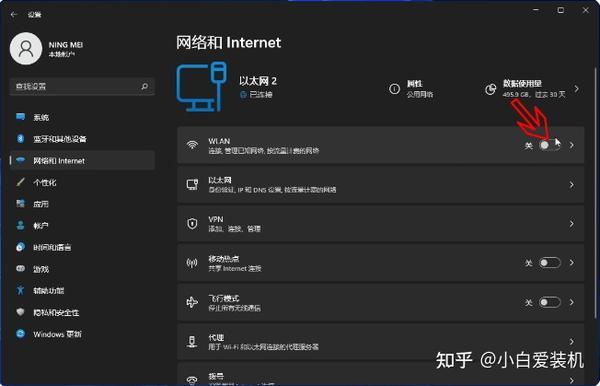Click the dial-up phone icon
The height and width of the screenshot is (386, 600).
[192, 379]
